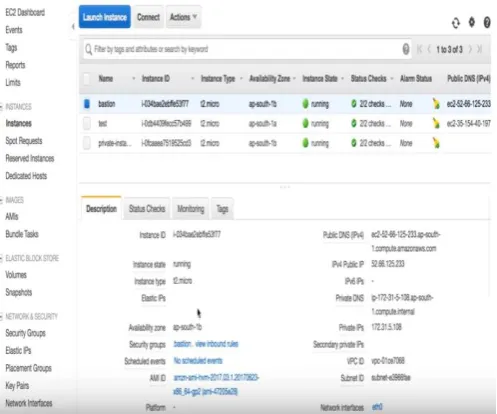This screenshot has height=414, width=497.
Task: Open the settings gear icon
Action: pos(472,22)
